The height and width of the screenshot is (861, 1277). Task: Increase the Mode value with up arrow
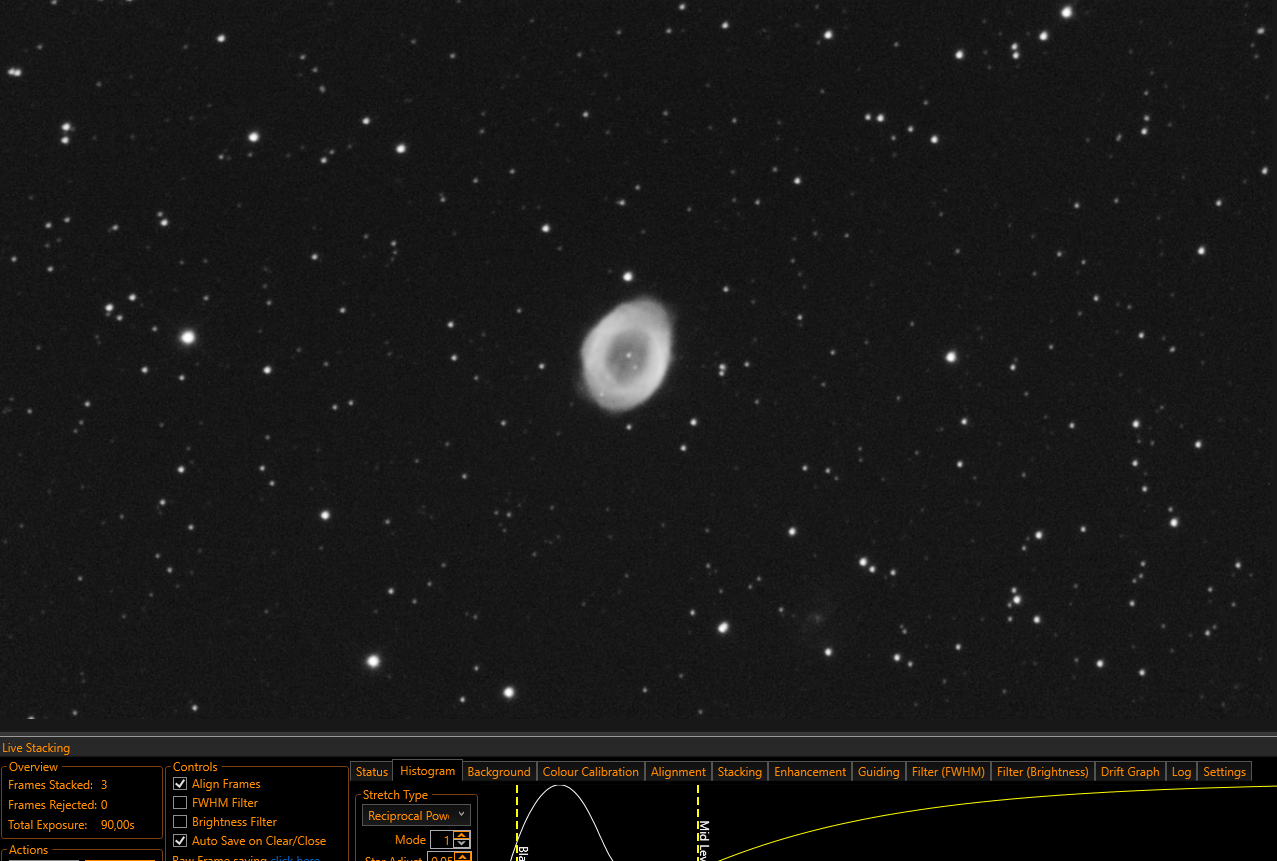coord(461,836)
